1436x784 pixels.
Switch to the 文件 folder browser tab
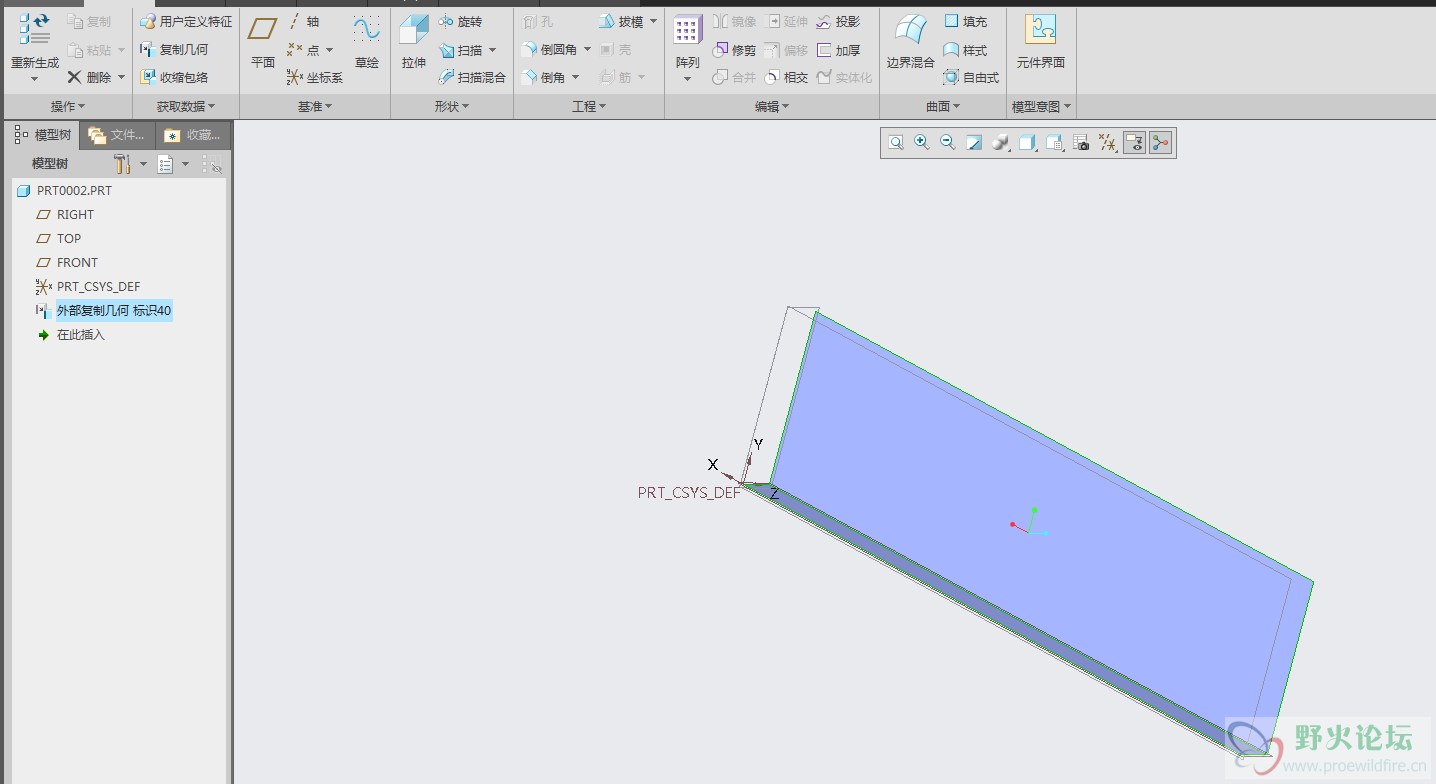tap(117, 135)
